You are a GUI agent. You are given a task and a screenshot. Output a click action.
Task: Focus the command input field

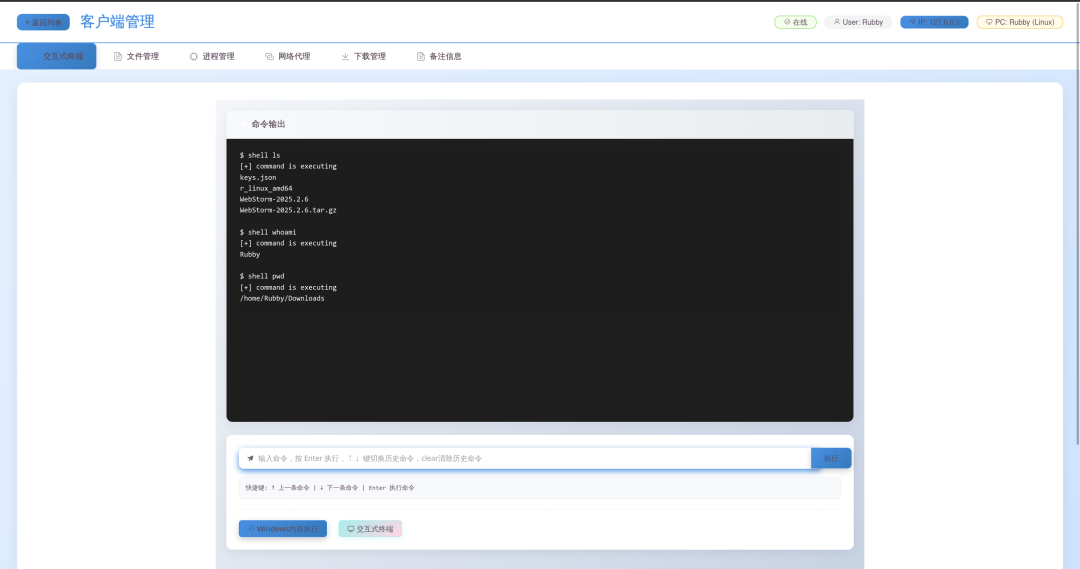pos(525,458)
